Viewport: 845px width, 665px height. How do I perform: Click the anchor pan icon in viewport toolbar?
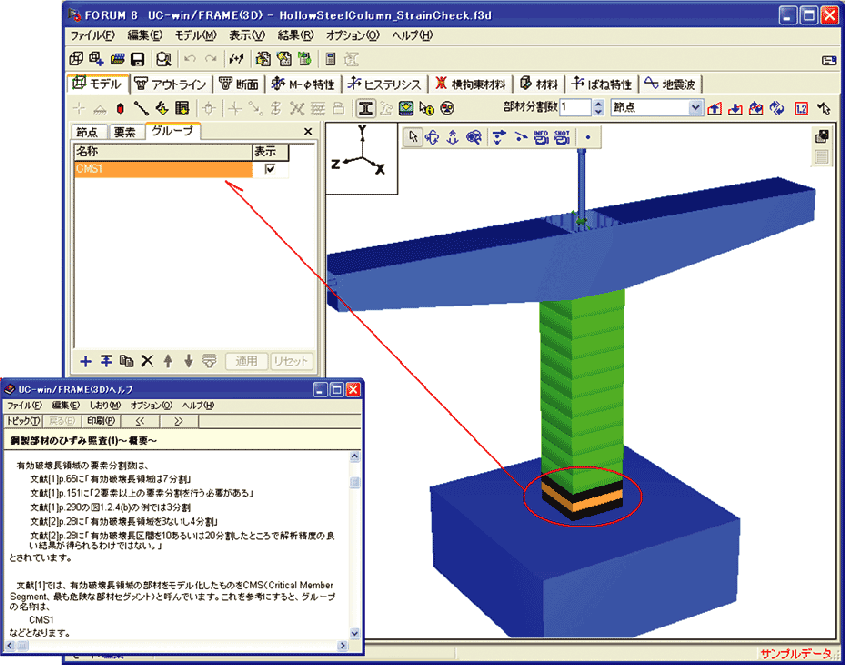(x=453, y=137)
